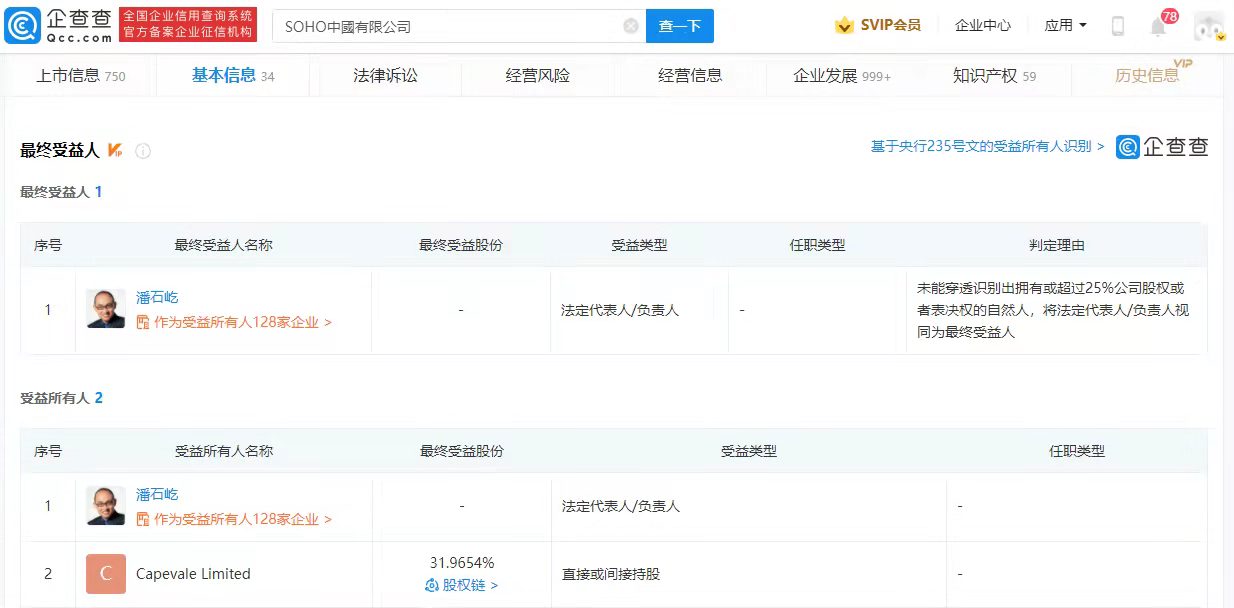Click the 受益所有人 2 section heading
Image resolution: width=1234 pixels, height=608 pixels.
[x=62, y=398]
